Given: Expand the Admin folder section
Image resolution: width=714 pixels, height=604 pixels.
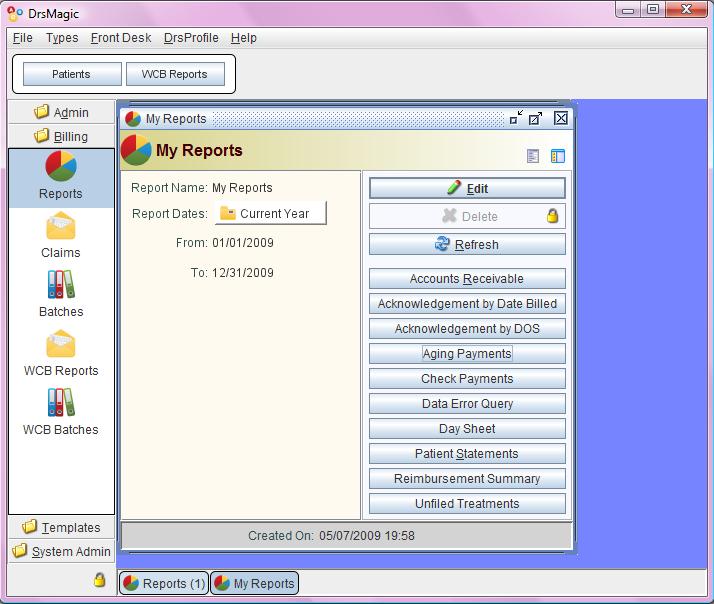Looking at the screenshot, I should coord(61,112).
